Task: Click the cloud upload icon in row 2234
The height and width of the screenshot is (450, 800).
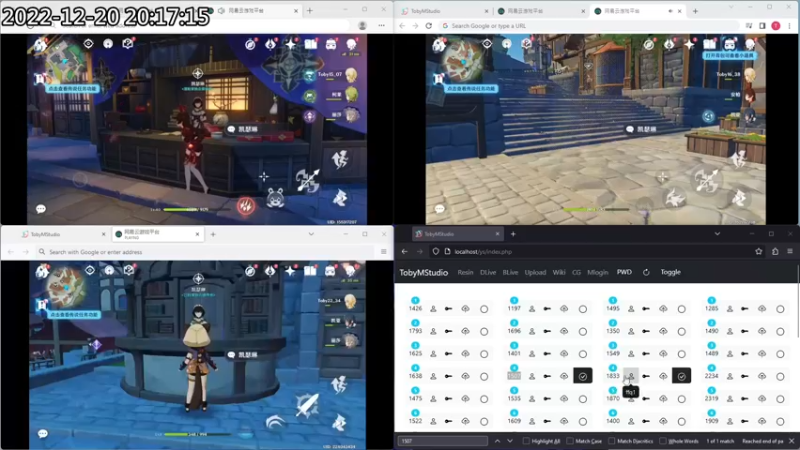Action: point(762,376)
